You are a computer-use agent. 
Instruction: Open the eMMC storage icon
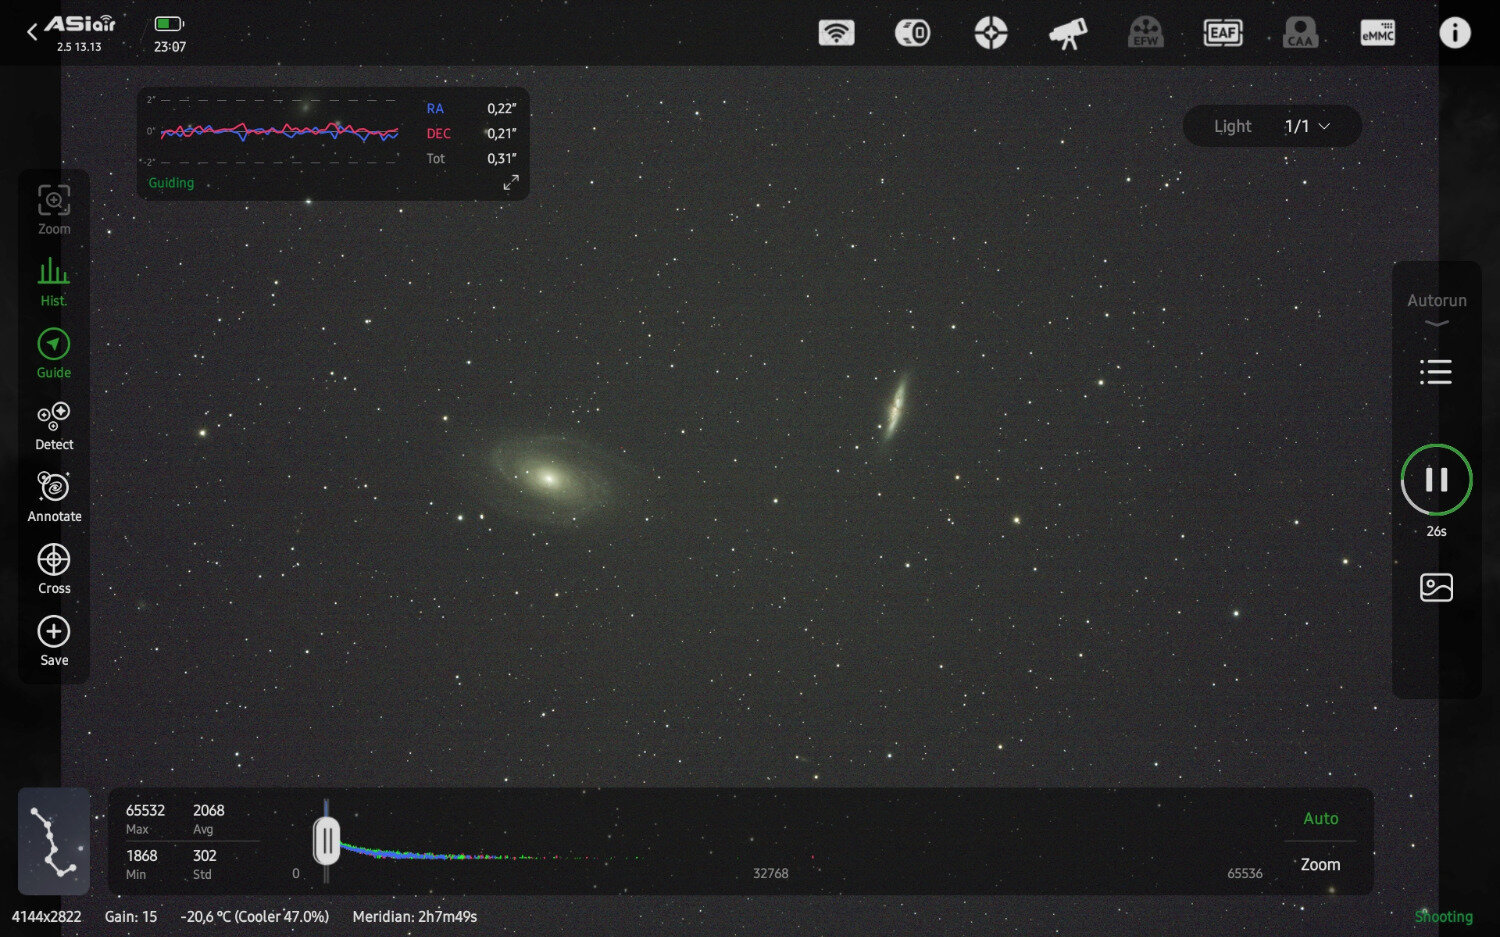[1378, 33]
